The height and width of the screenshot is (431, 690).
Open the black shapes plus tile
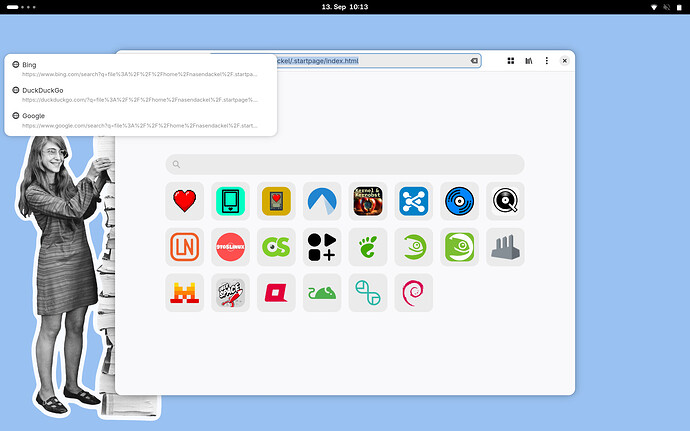(x=322, y=247)
